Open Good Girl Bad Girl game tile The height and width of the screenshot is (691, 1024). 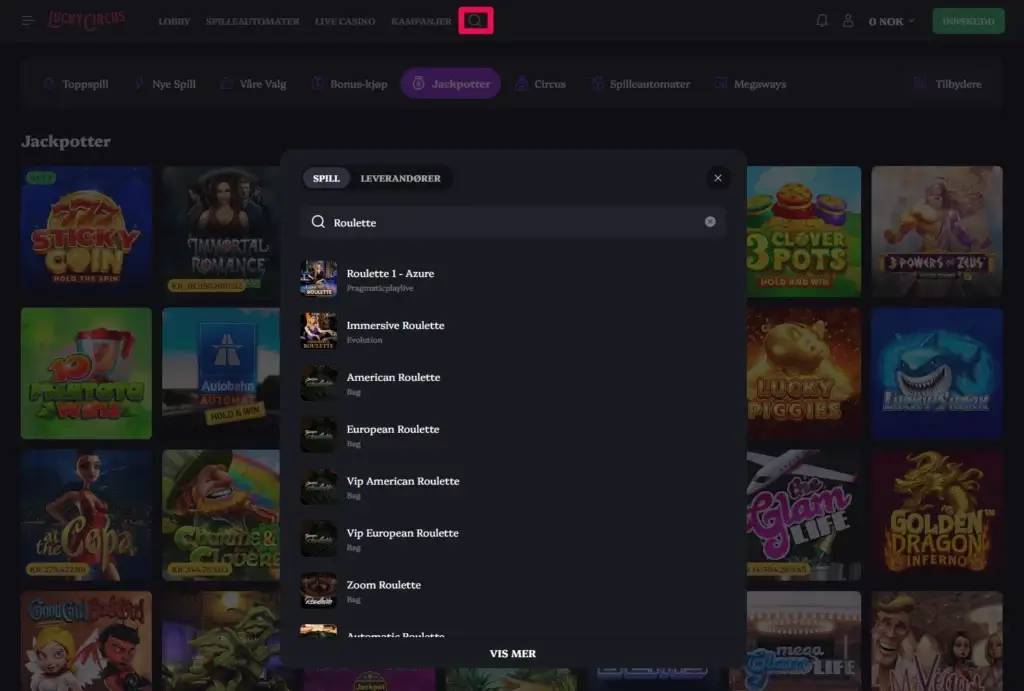86,641
